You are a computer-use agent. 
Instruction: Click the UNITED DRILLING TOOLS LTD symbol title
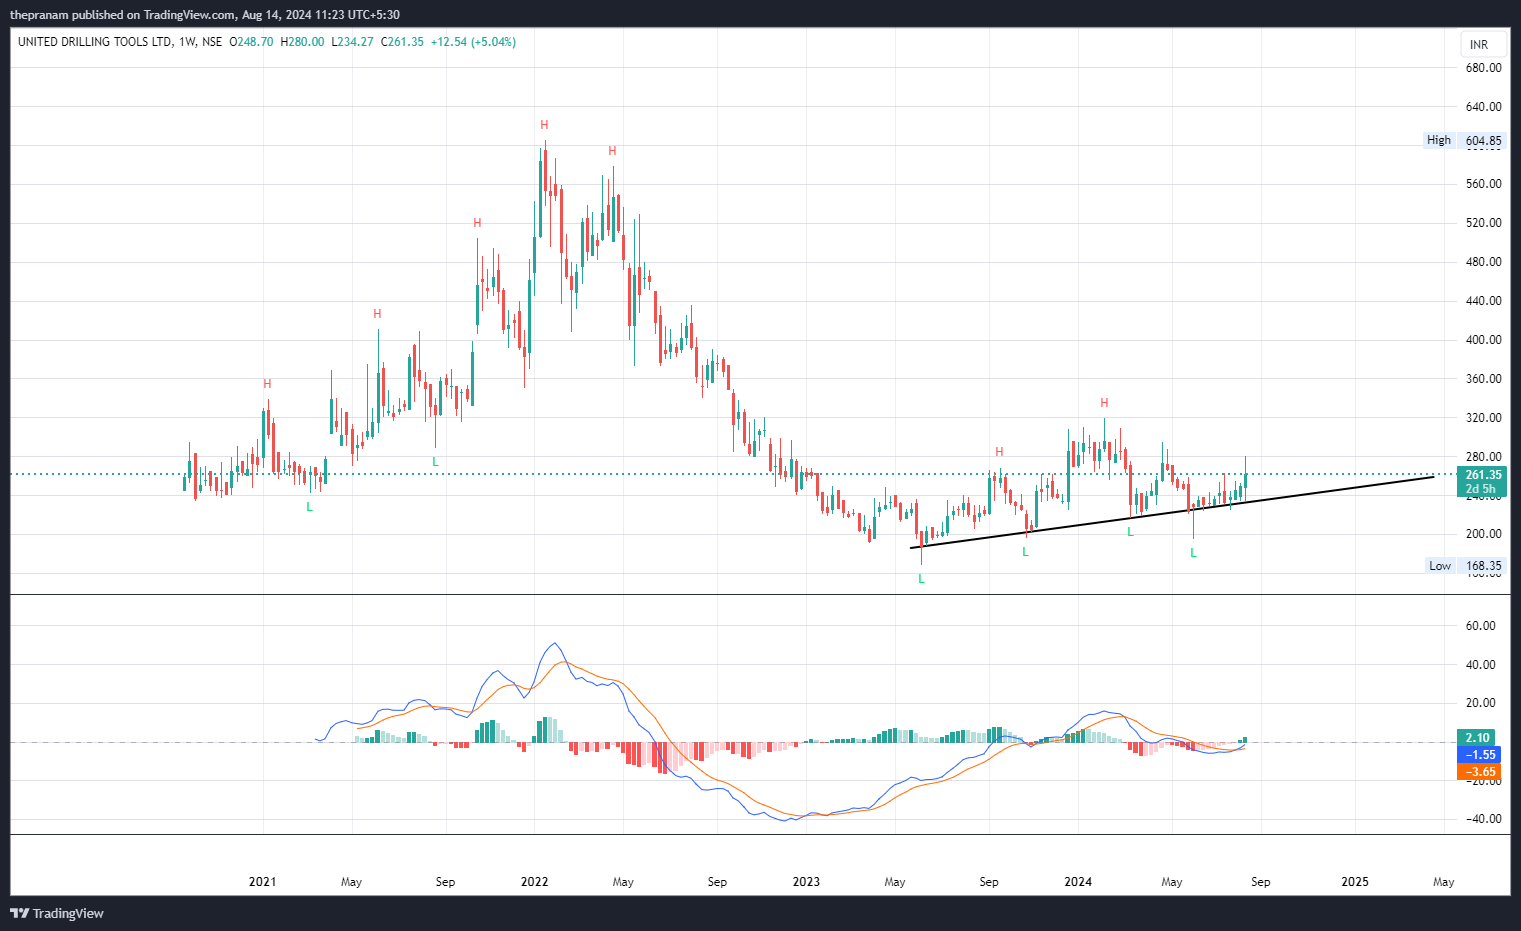95,42
